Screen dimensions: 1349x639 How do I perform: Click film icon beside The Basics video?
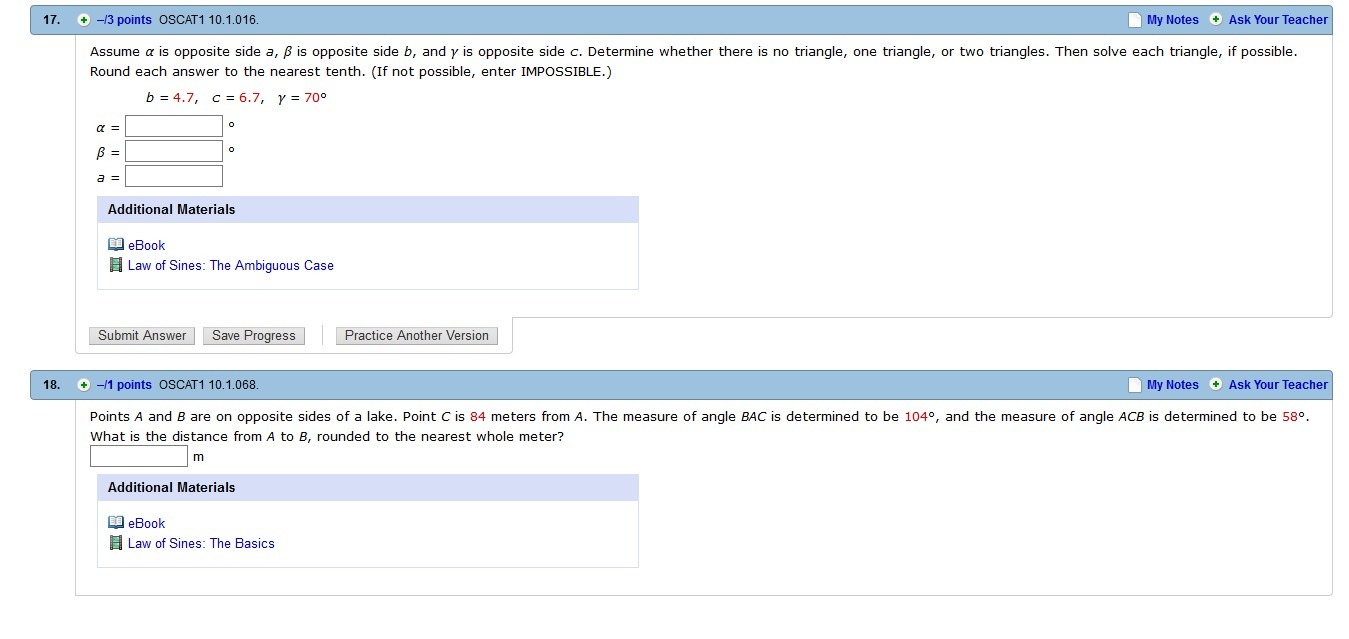(x=116, y=544)
